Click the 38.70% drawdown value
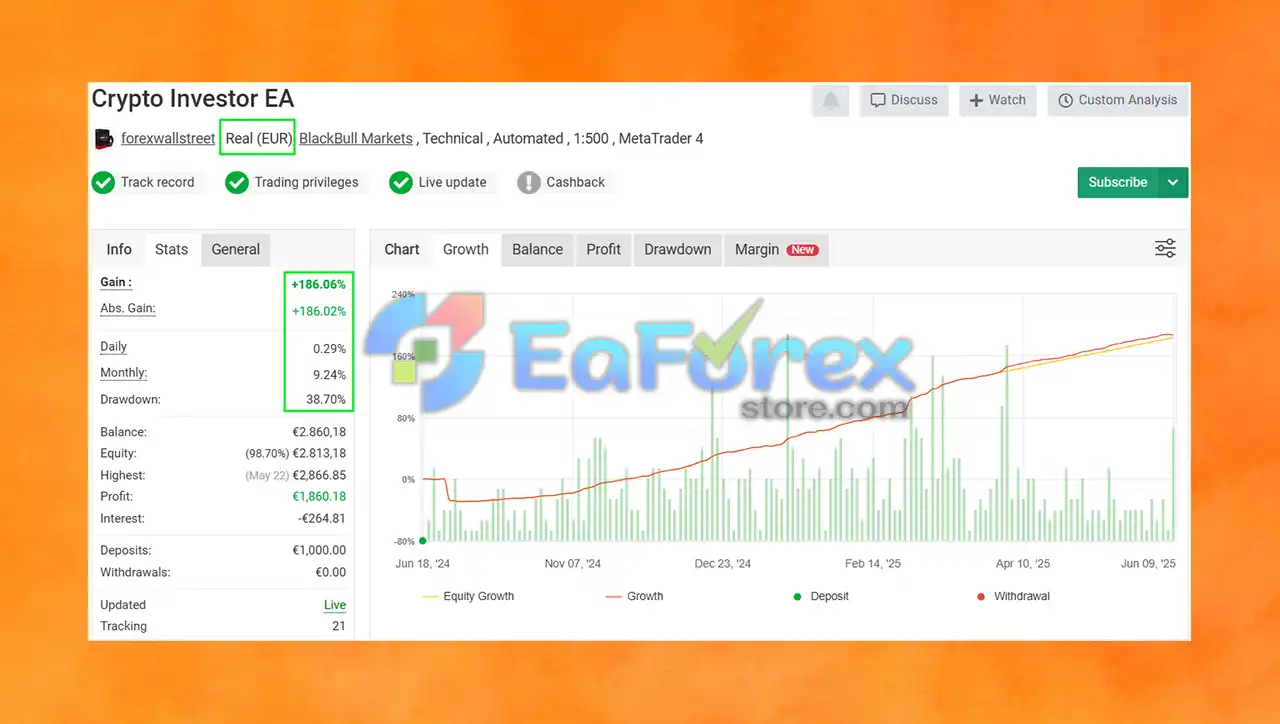Screen dimensions: 1280x724 326,399
